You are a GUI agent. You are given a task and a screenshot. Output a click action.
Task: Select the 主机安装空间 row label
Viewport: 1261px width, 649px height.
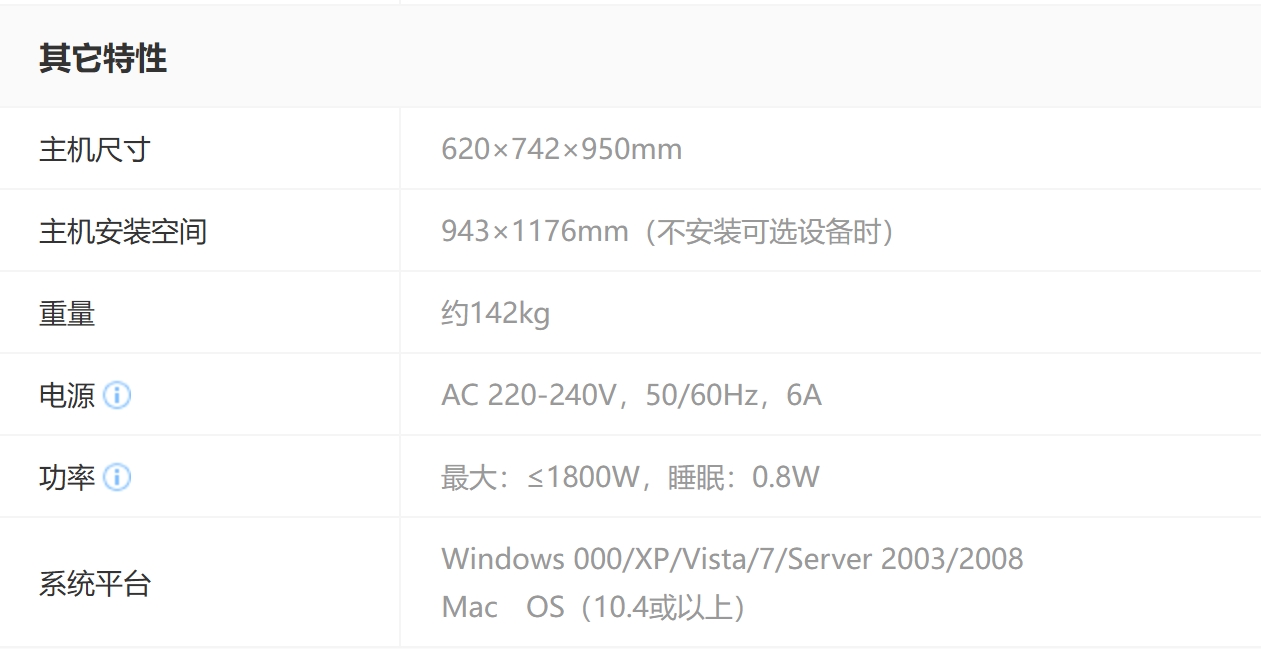[x=123, y=232]
